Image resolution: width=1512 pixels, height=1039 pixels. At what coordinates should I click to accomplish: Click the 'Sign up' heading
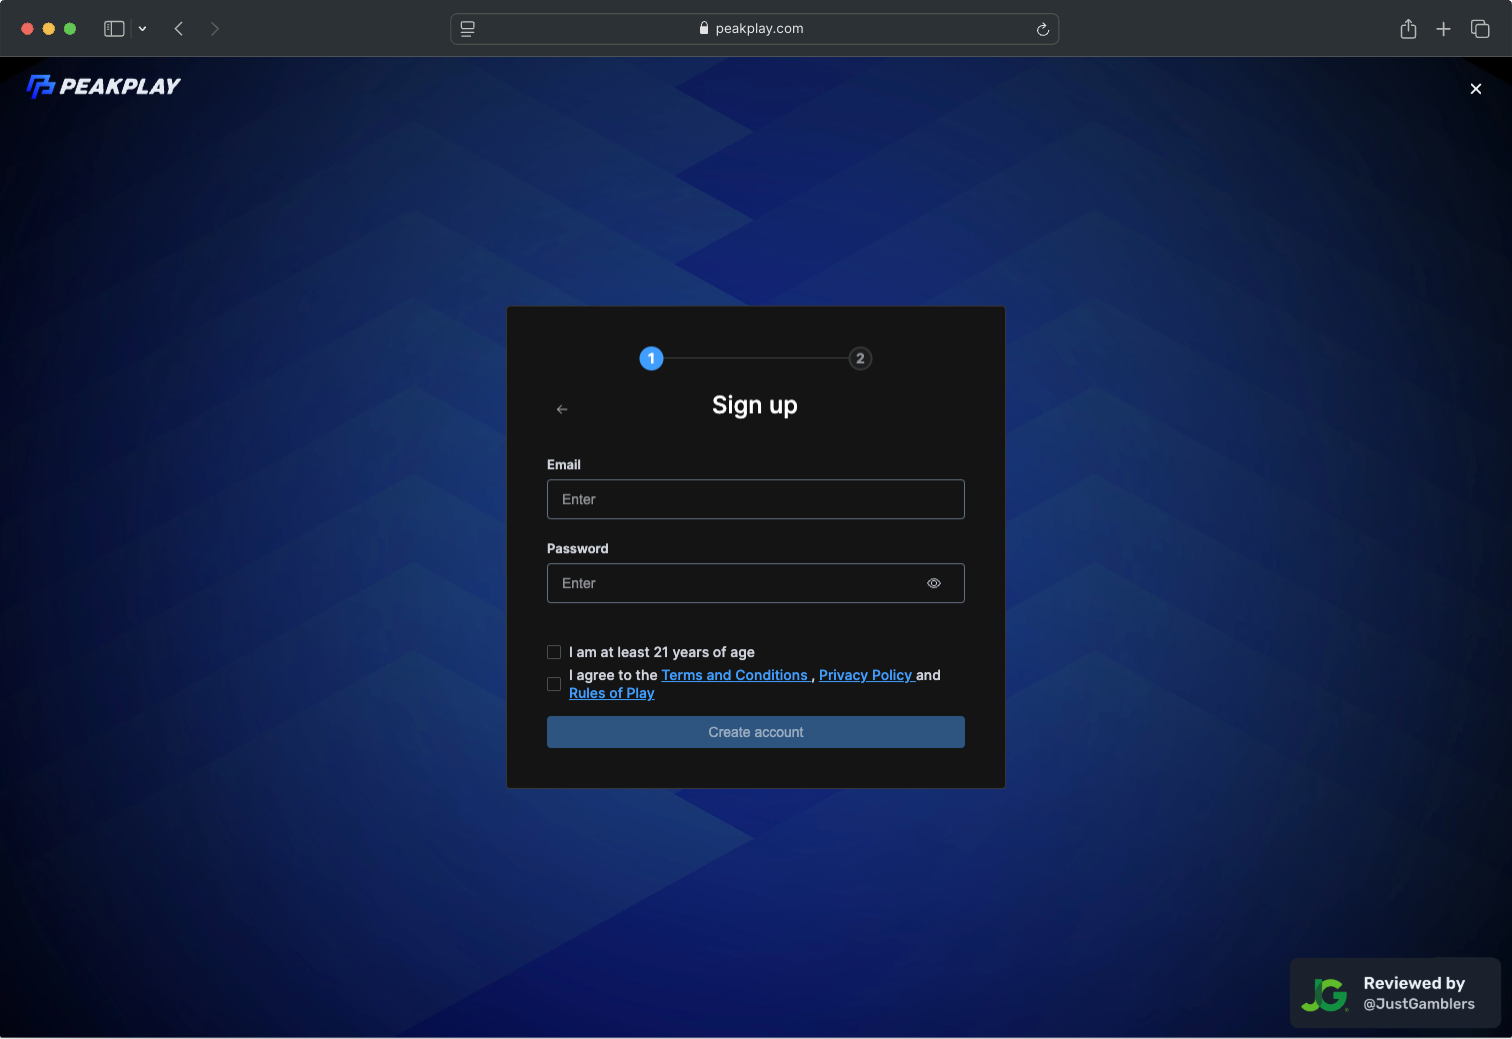coord(755,405)
